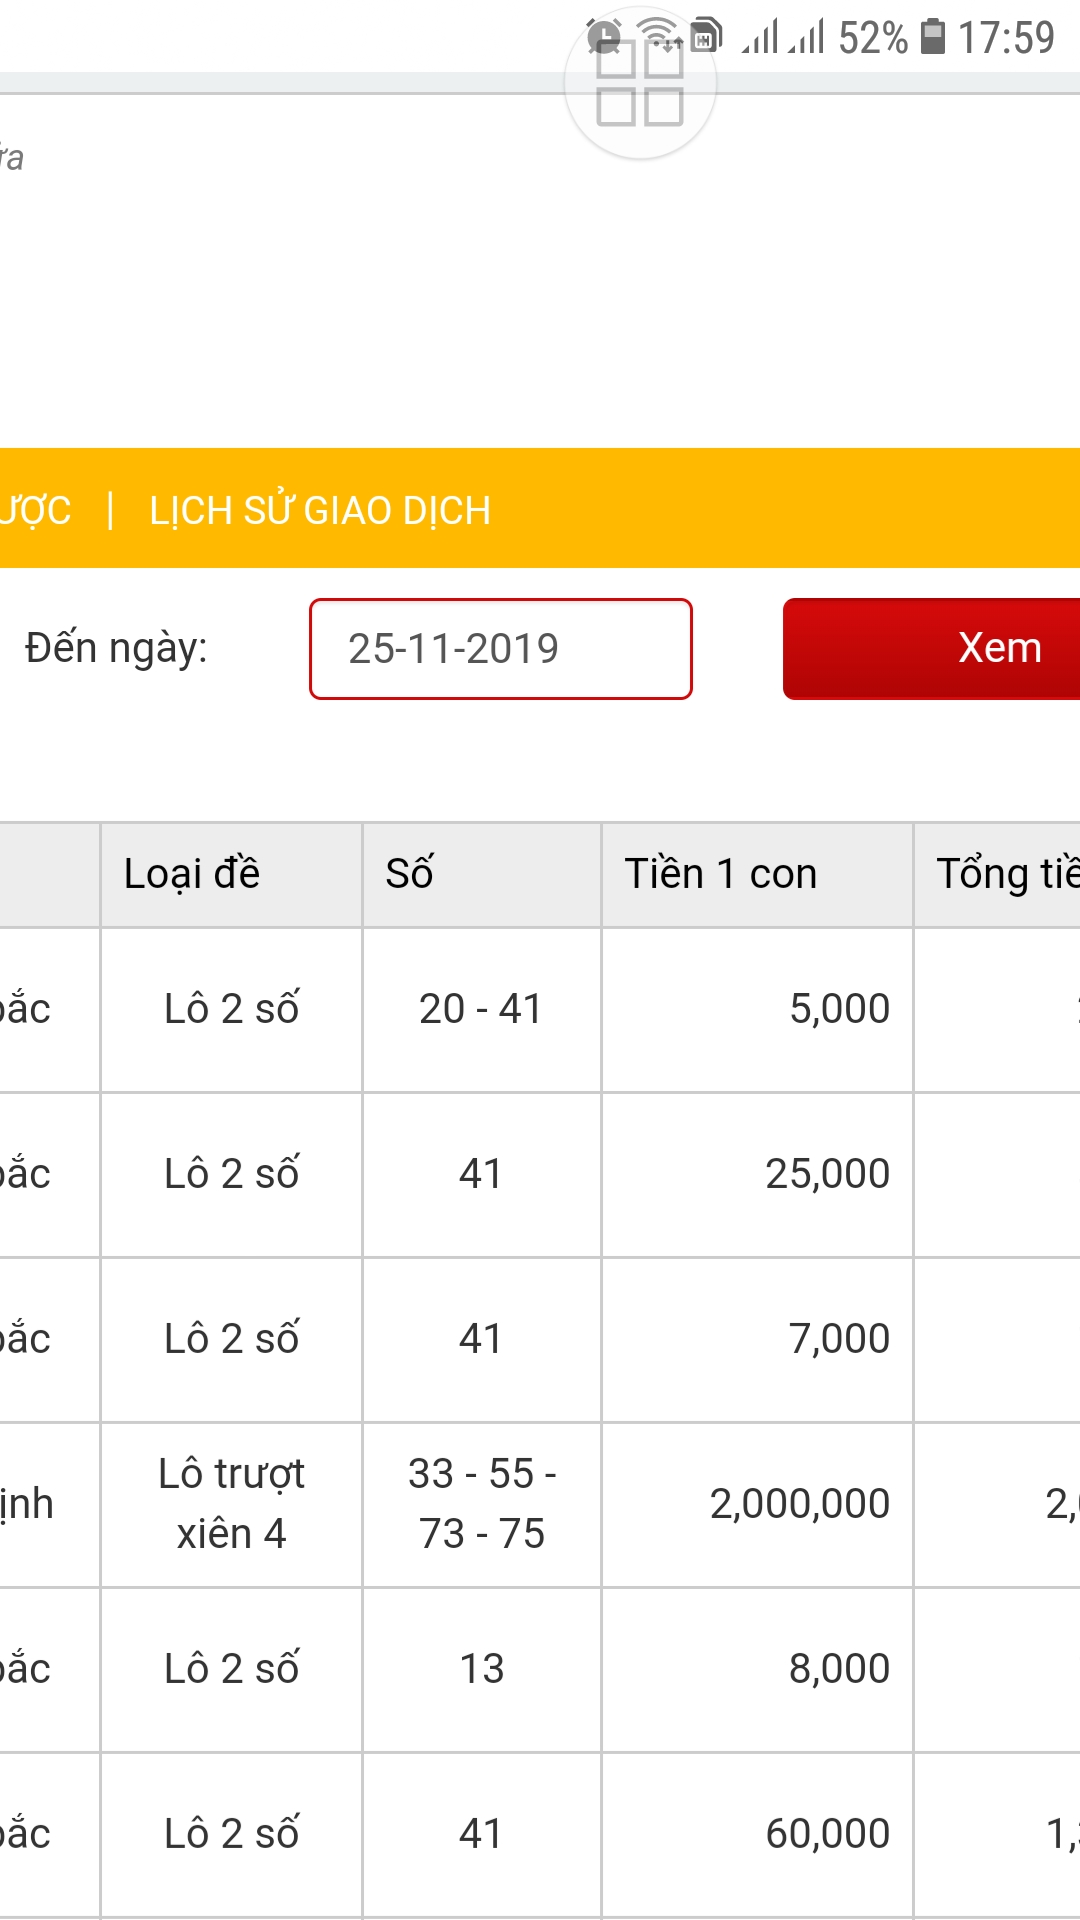Viewport: 1080px width, 1920px height.
Task: Tap the 17:59 clock in status bar
Action: [x=1006, y=38]
